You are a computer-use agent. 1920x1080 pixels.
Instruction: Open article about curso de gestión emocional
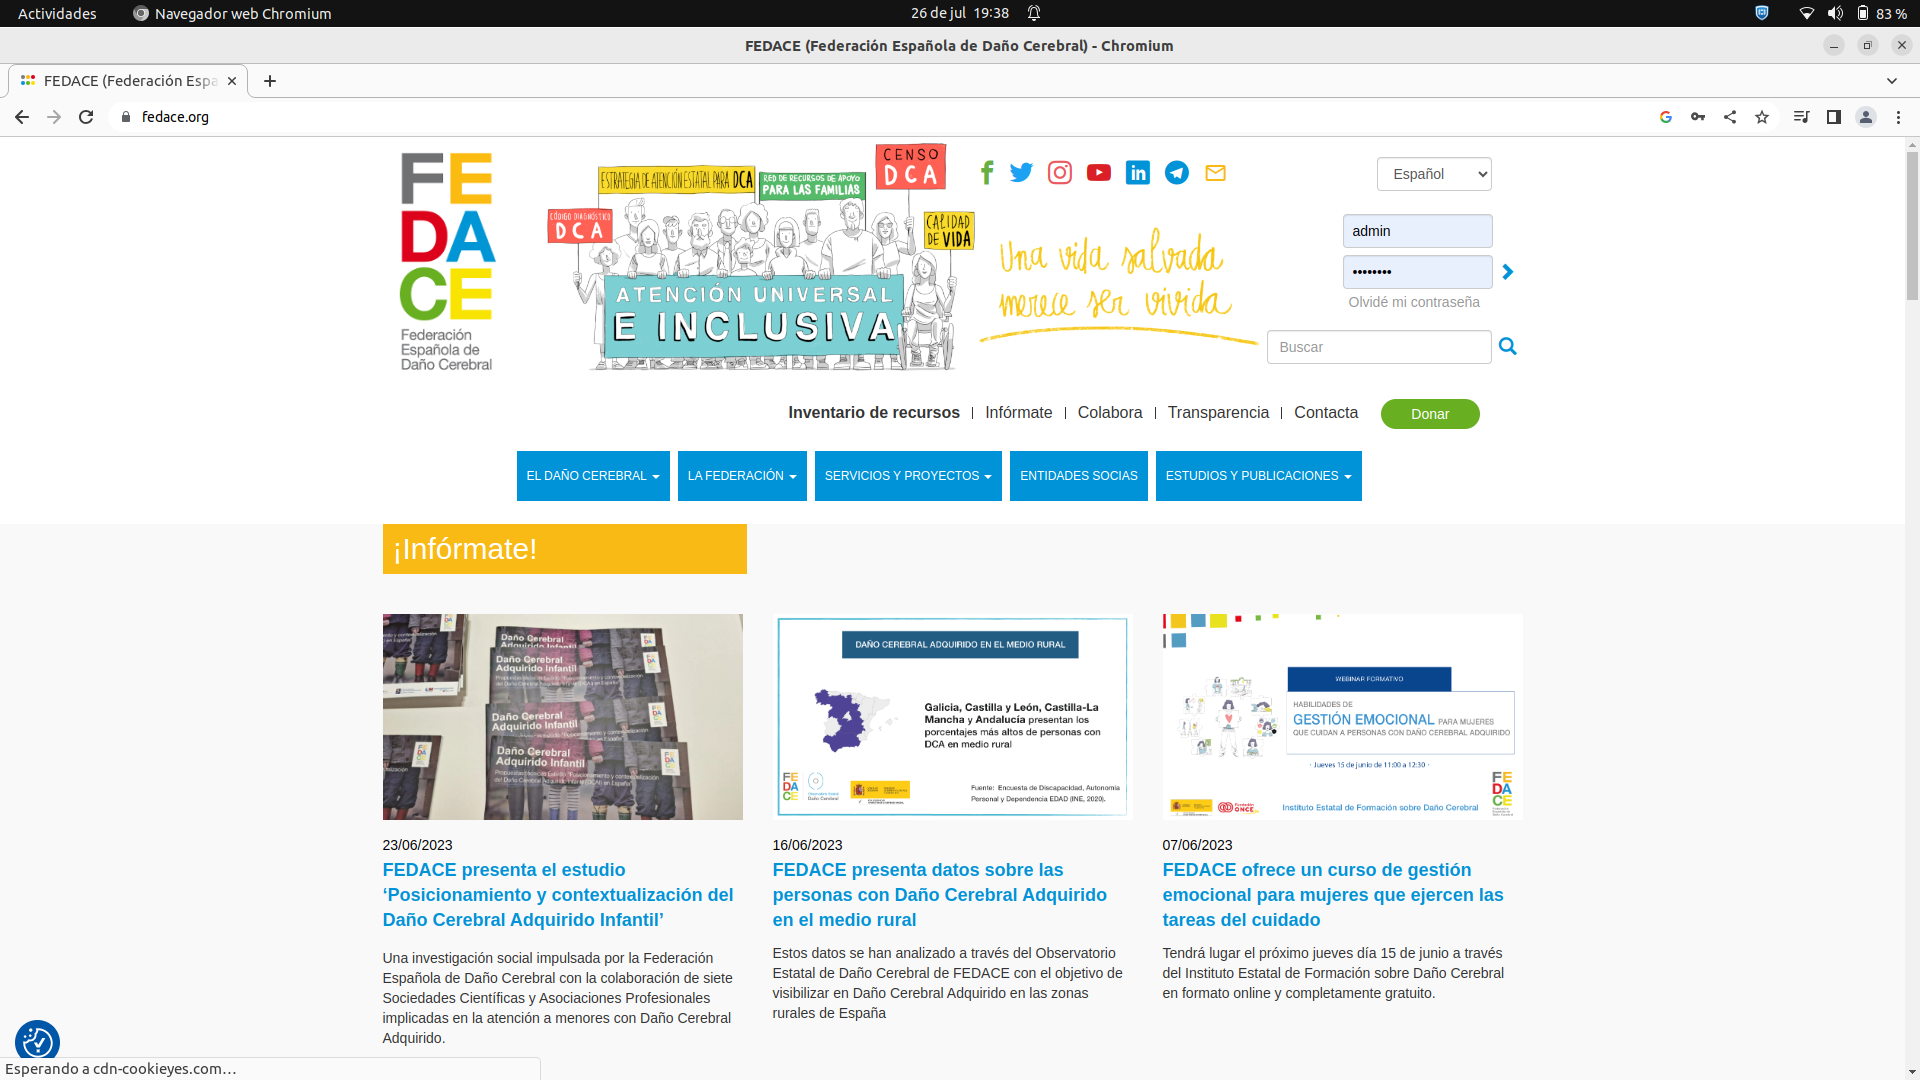pyautogui.click(x=1333, y=895)
